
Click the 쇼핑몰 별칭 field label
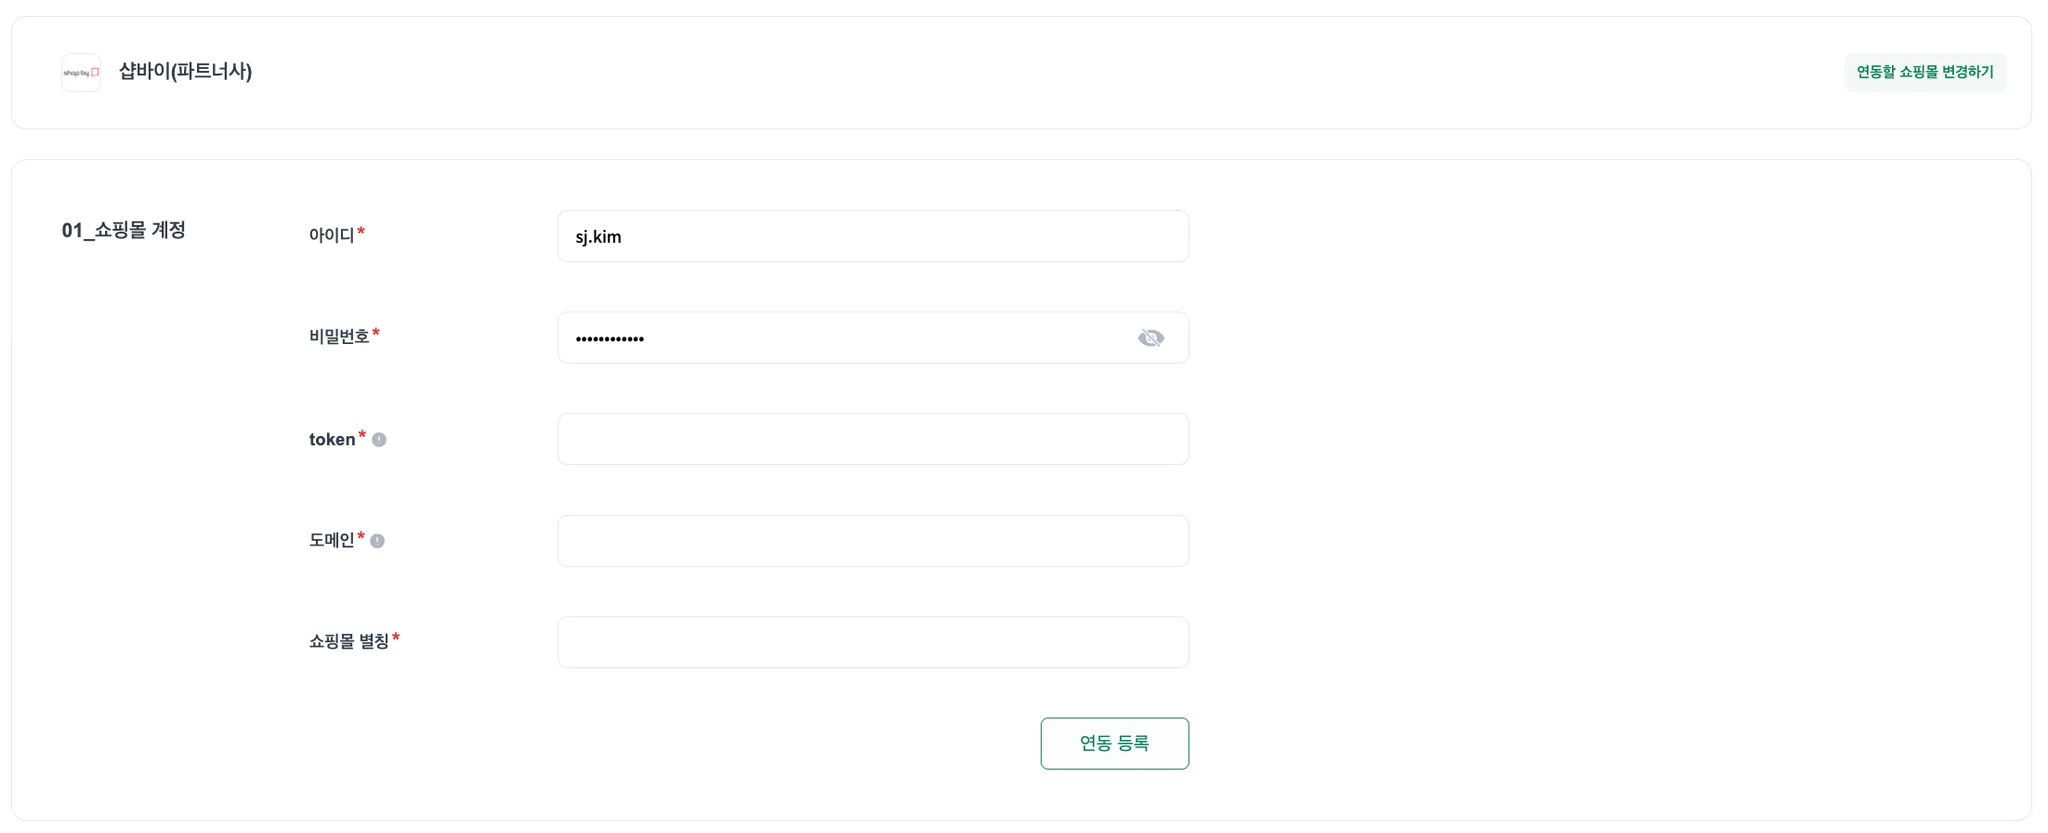(348, 641)
